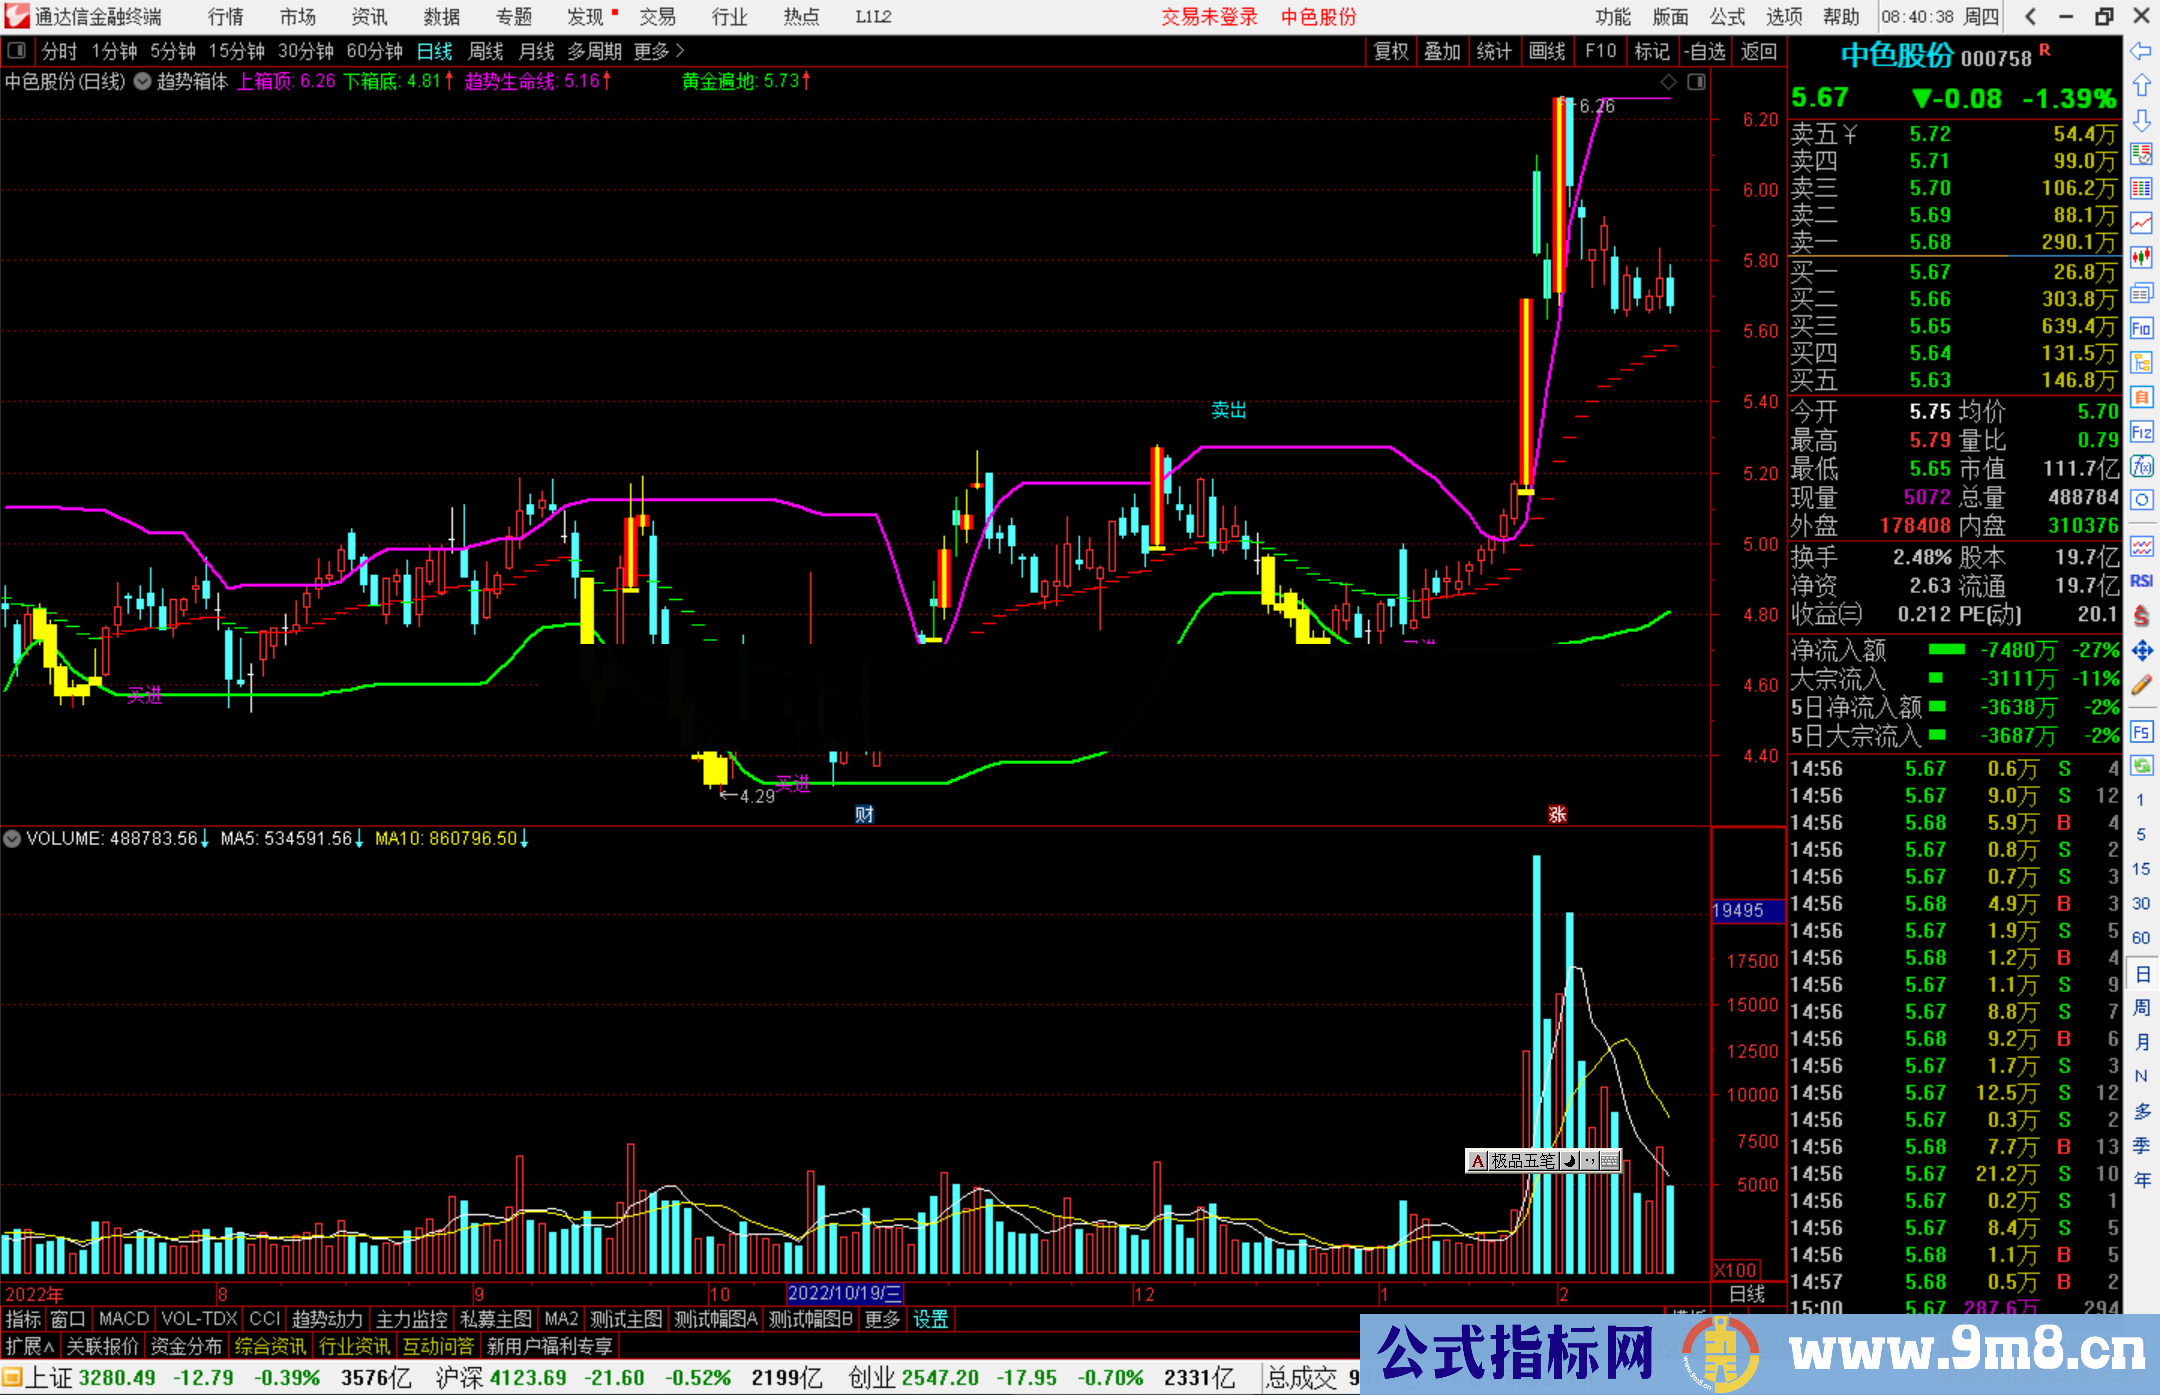Click the down arrow icon in right sidebar

(x=2141, y=120)
